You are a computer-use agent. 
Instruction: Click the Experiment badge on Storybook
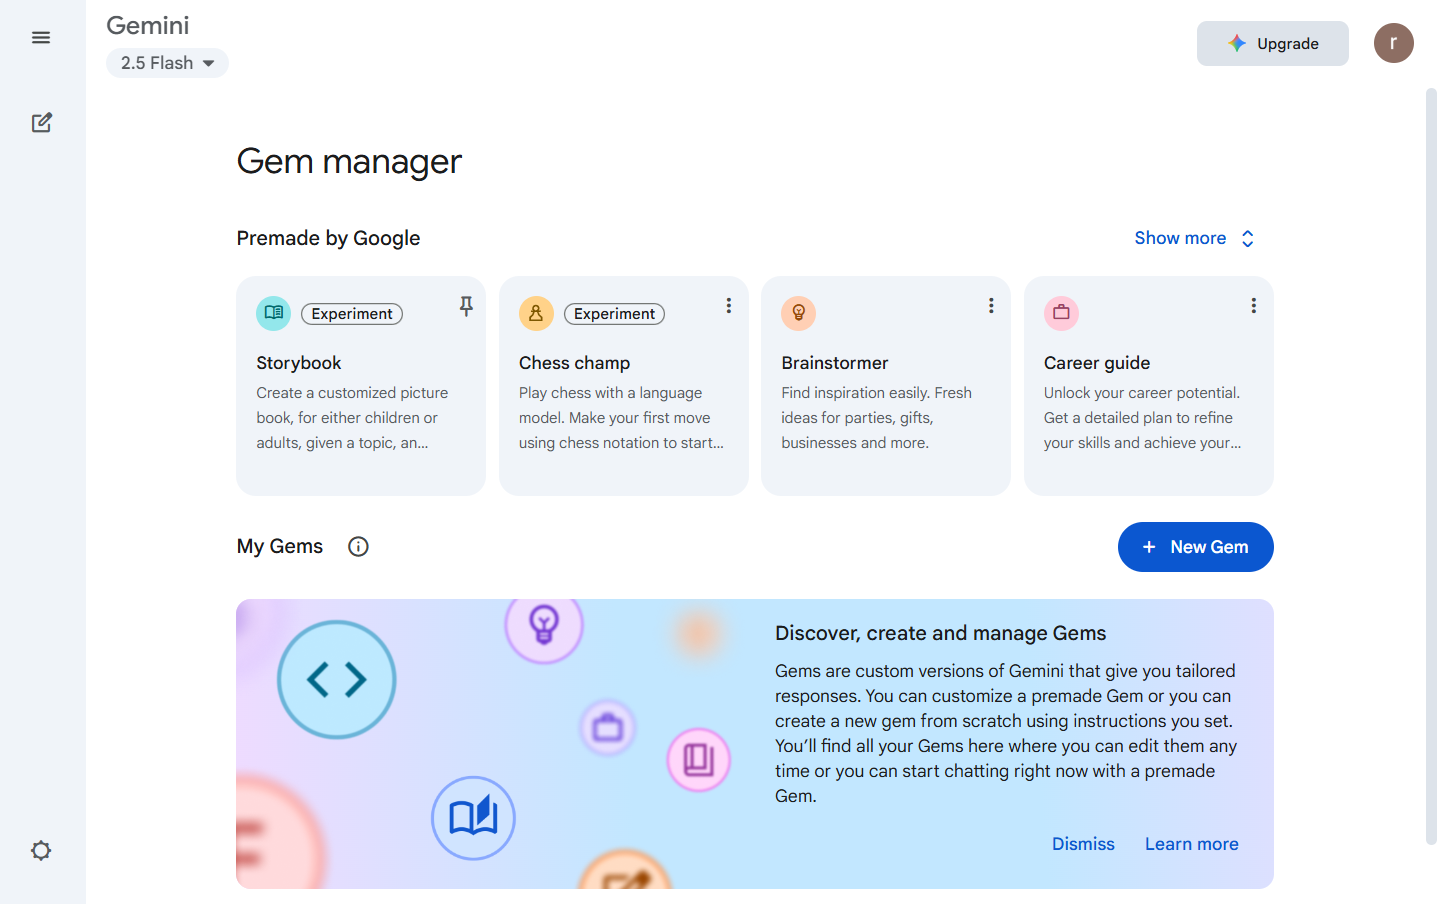352,314
